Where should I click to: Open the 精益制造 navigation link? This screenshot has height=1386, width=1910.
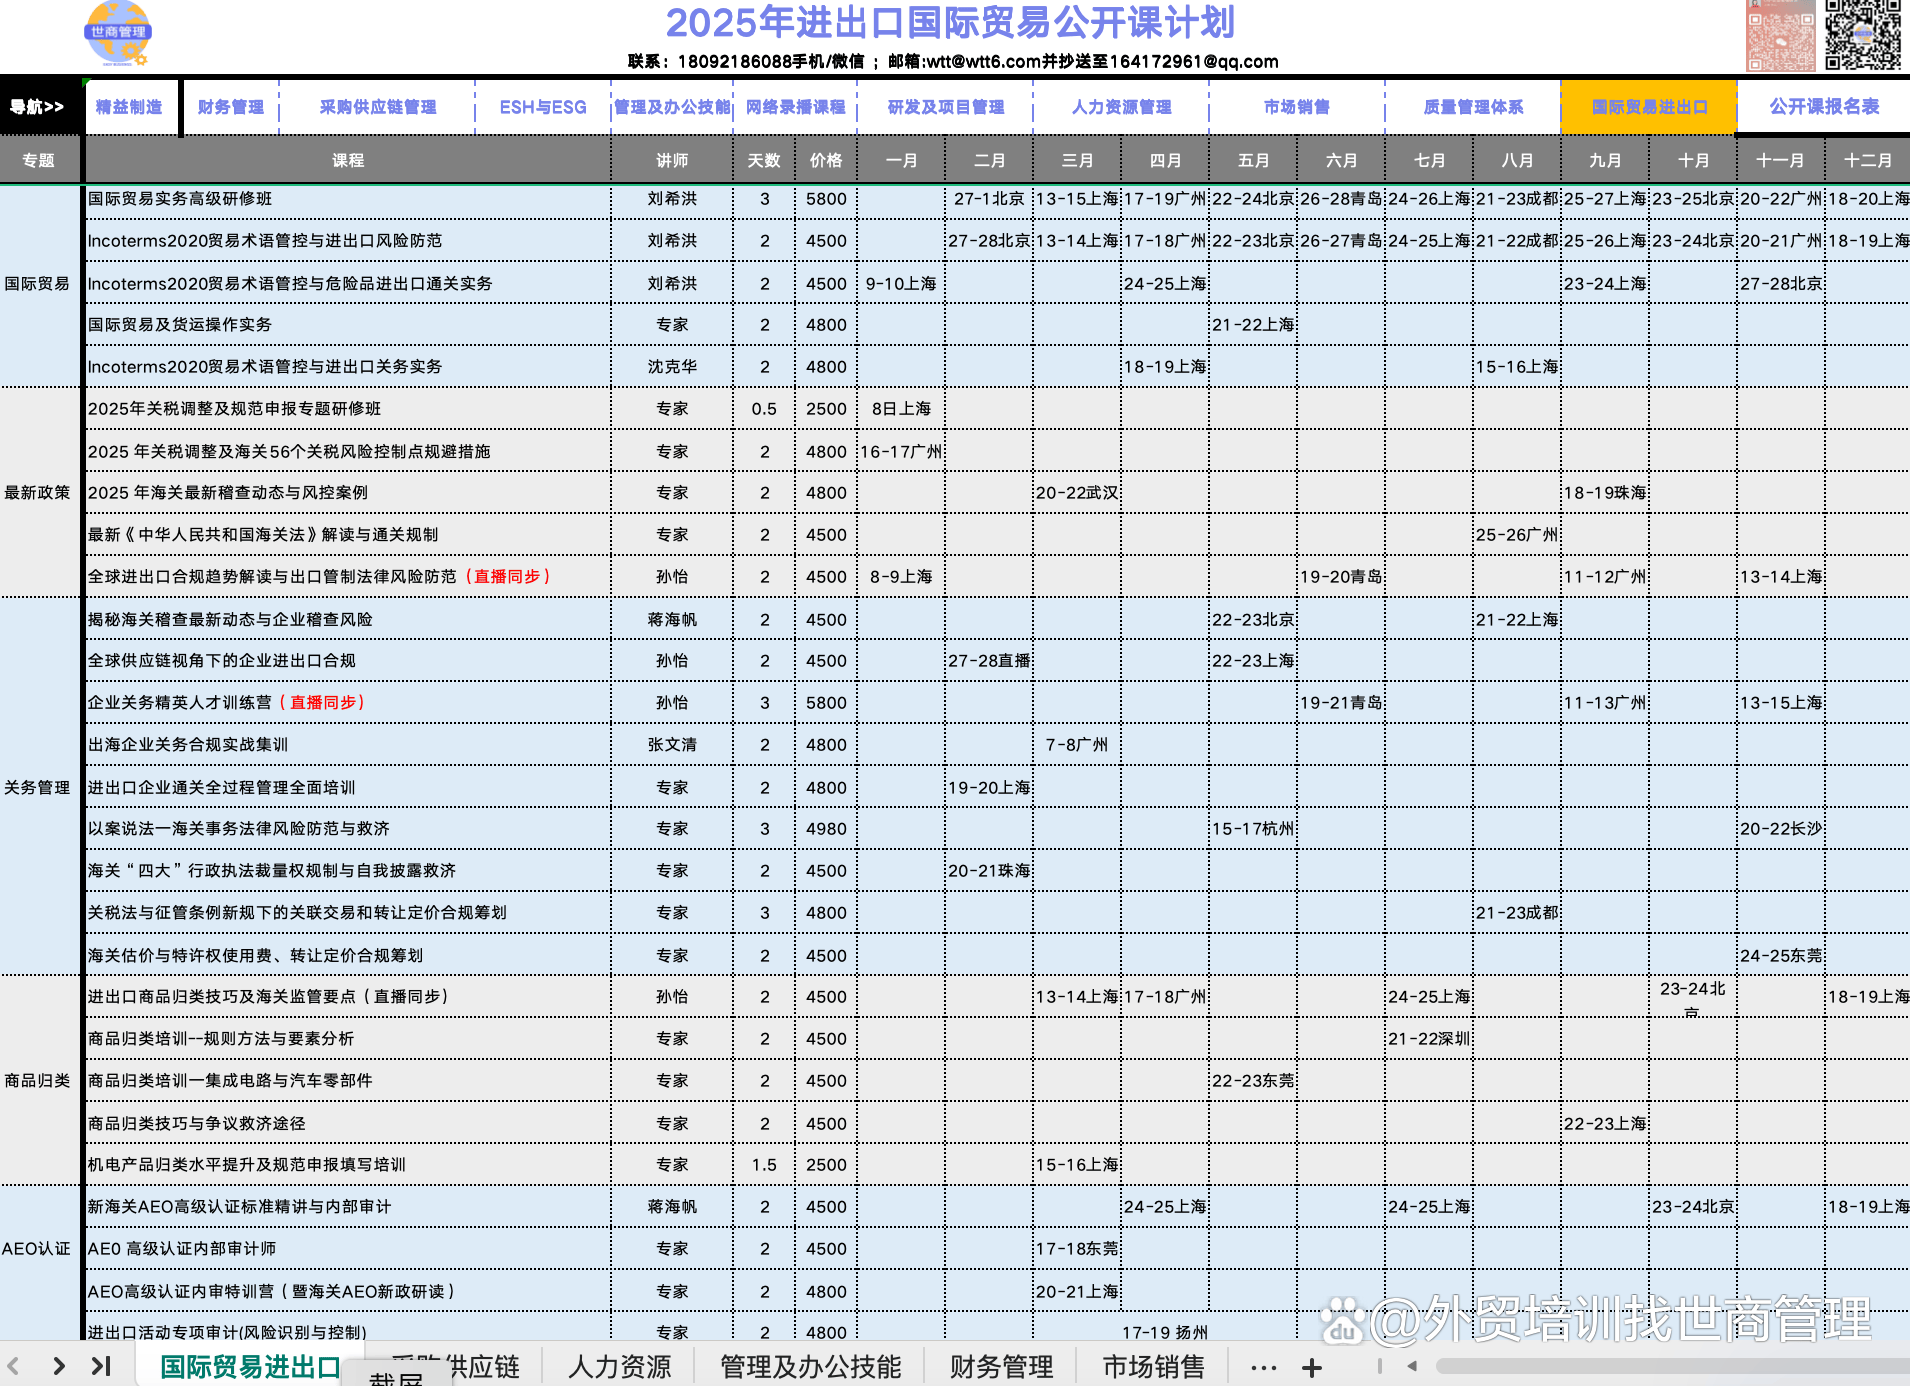point(129,107)
